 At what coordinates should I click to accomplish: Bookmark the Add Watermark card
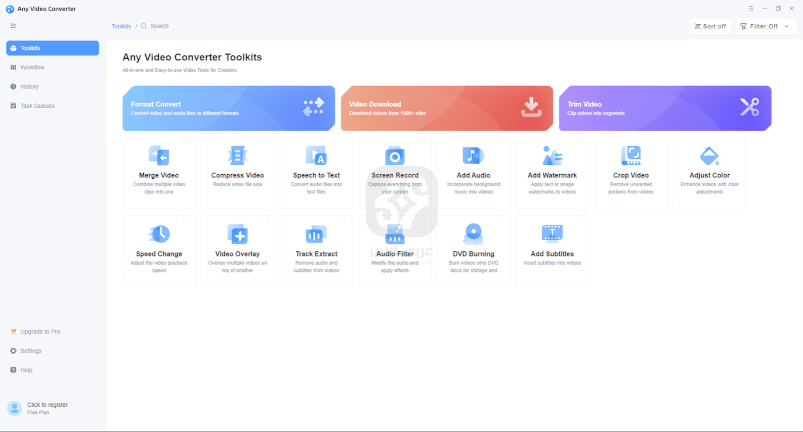579,140
